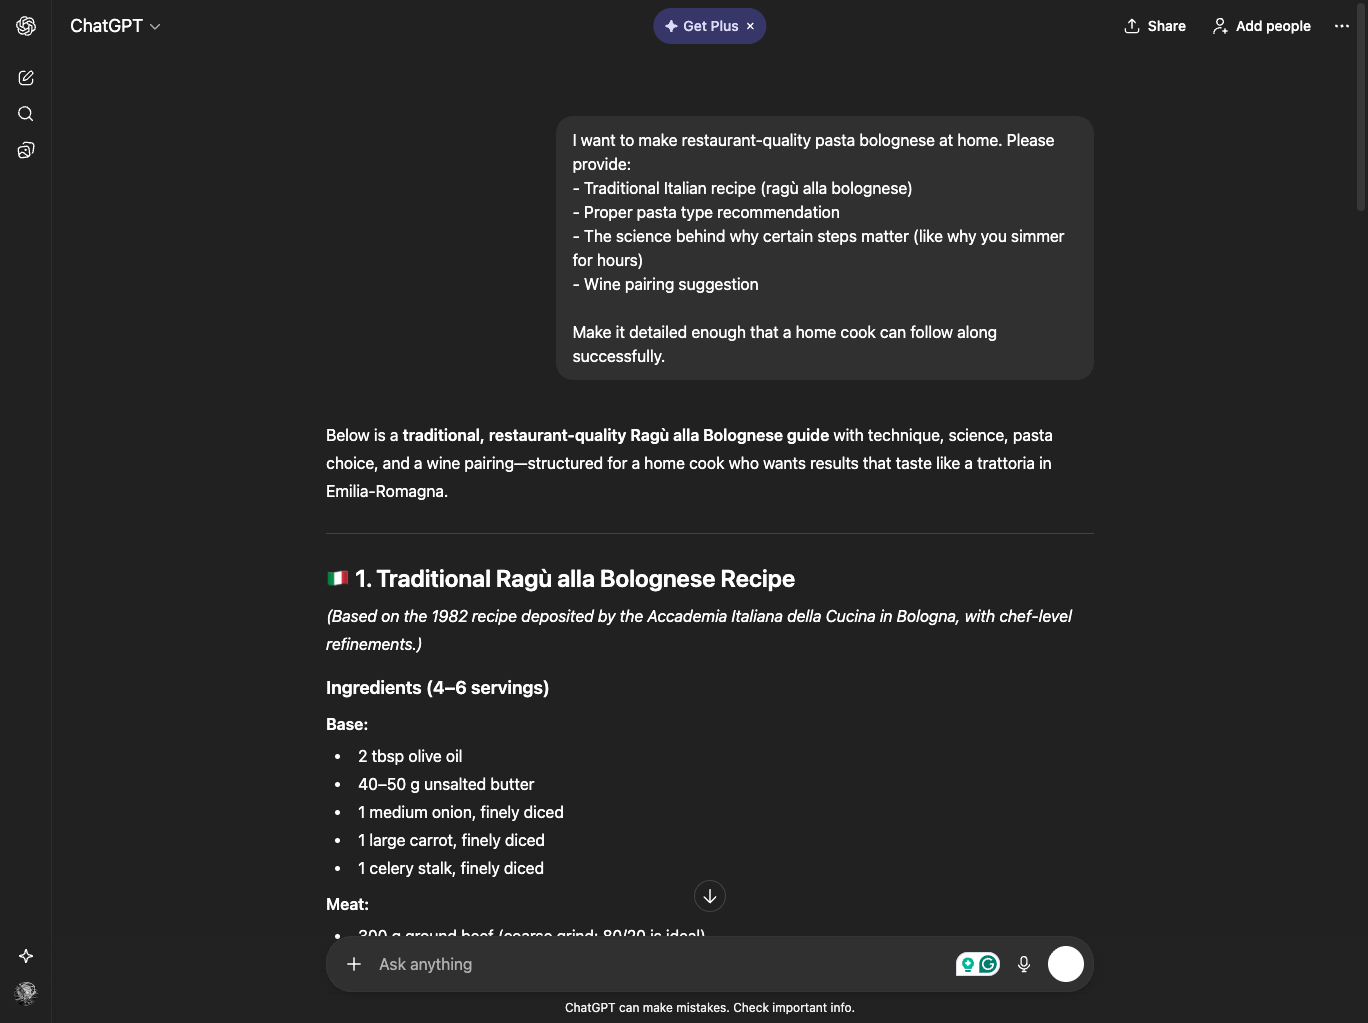Open the ChatGPT model selector dropdown
Image resolution: width=1368 pixels, height=1023 pixels.
(x=115, y=26)
